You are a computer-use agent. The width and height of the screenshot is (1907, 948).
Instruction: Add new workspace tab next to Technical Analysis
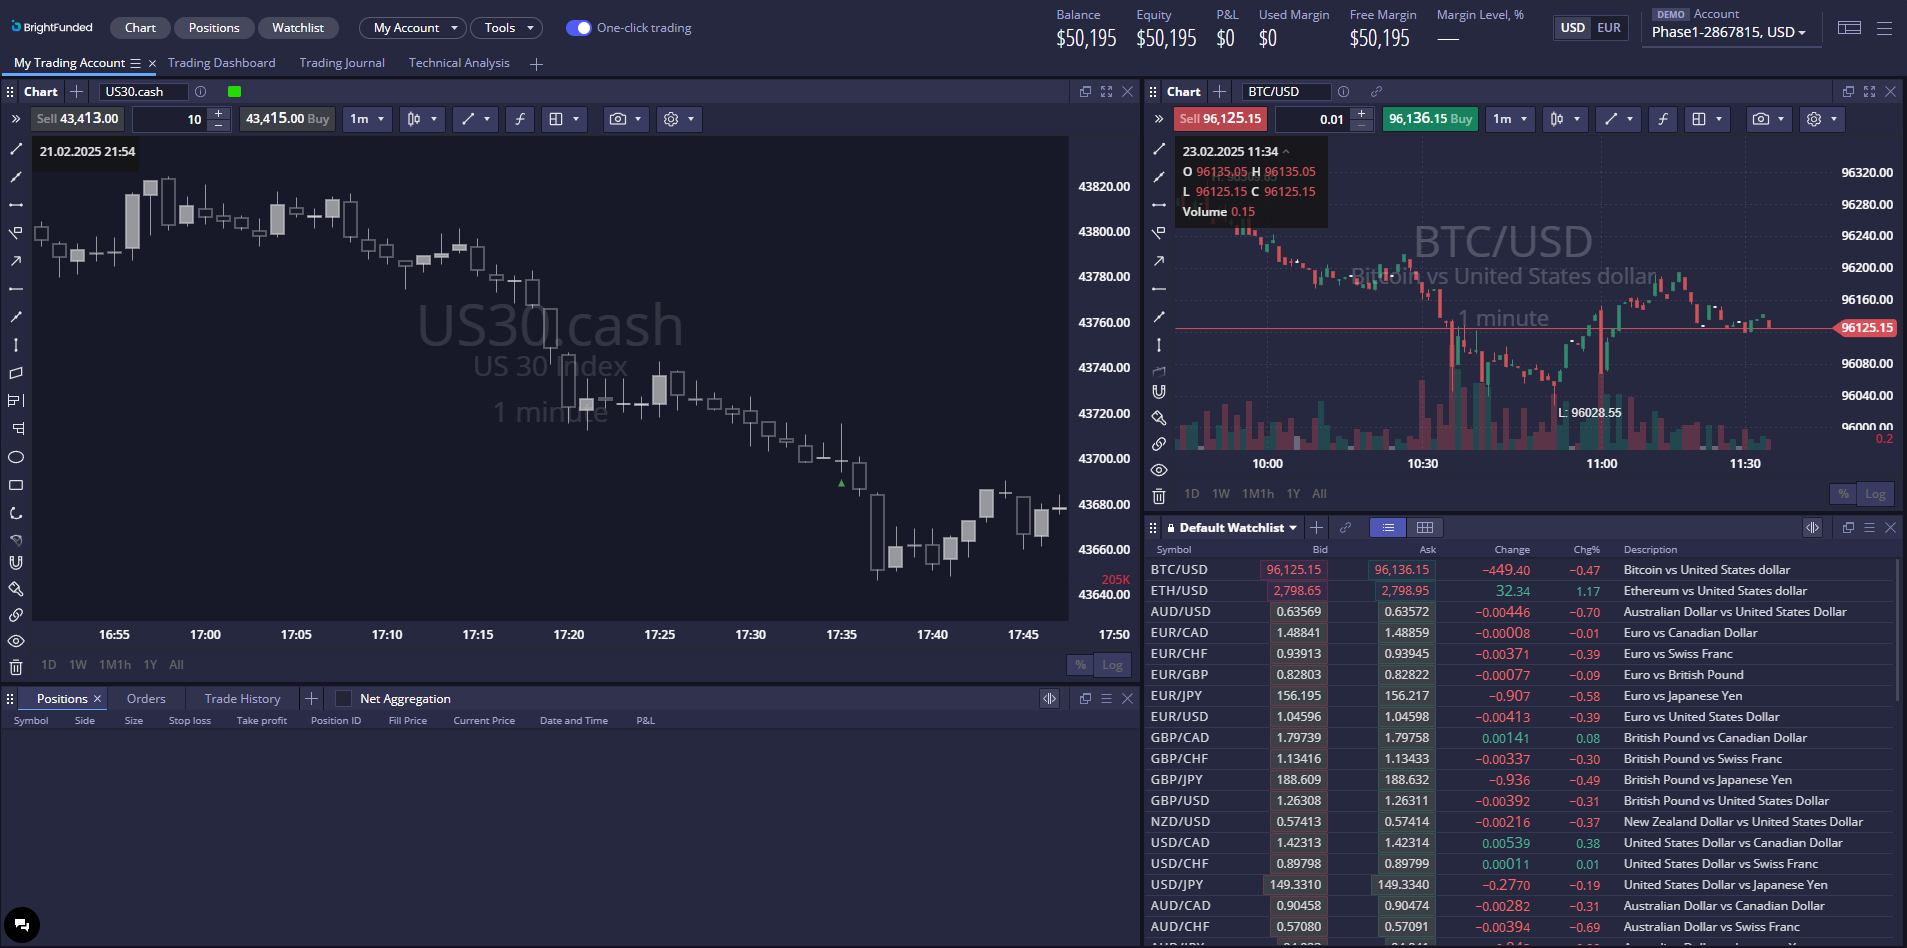point(537,64)
